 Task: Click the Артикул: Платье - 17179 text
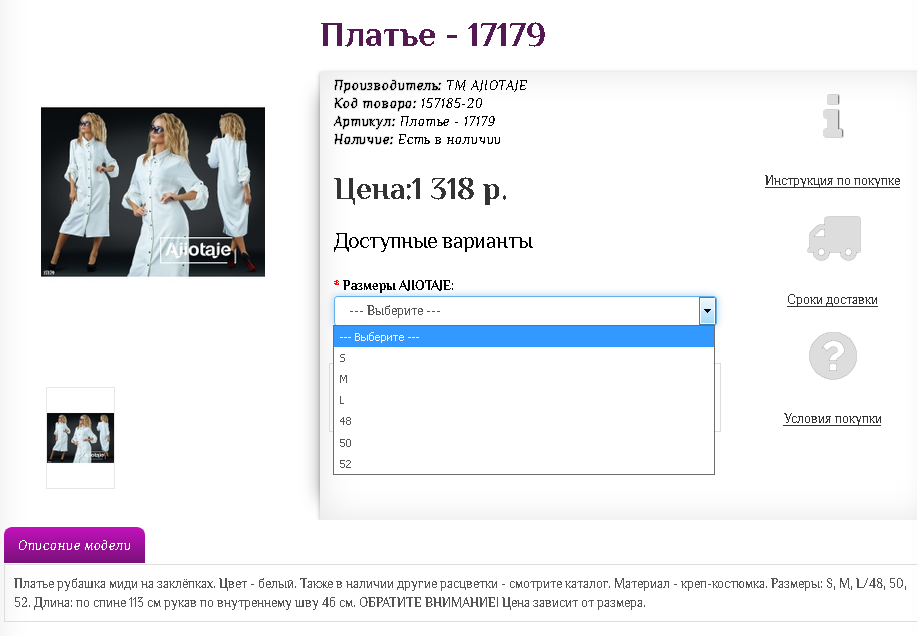[x=415, y=122]
